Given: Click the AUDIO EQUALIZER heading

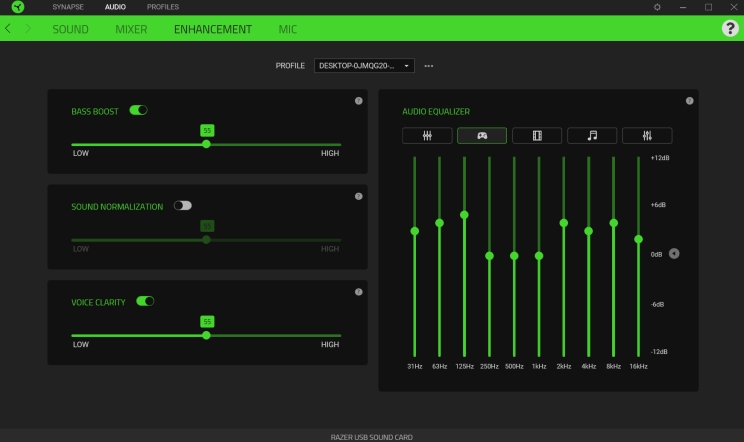Looking at the screenshot, I should pyautogui.click(x=436, y=111).
